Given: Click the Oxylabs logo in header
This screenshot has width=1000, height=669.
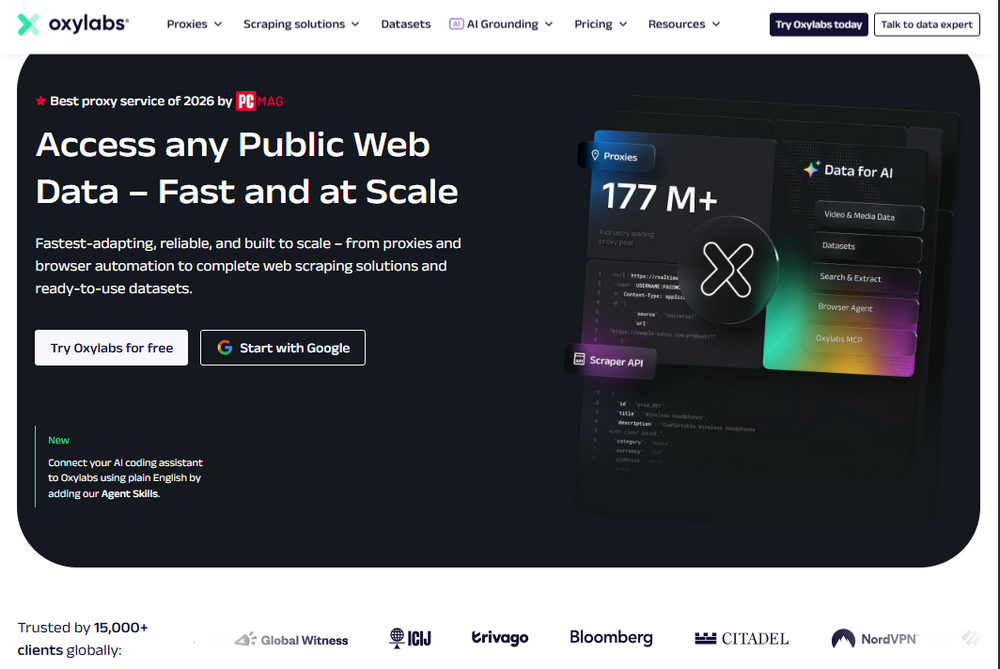Looking at the screenshot, I should pos(73,24).
